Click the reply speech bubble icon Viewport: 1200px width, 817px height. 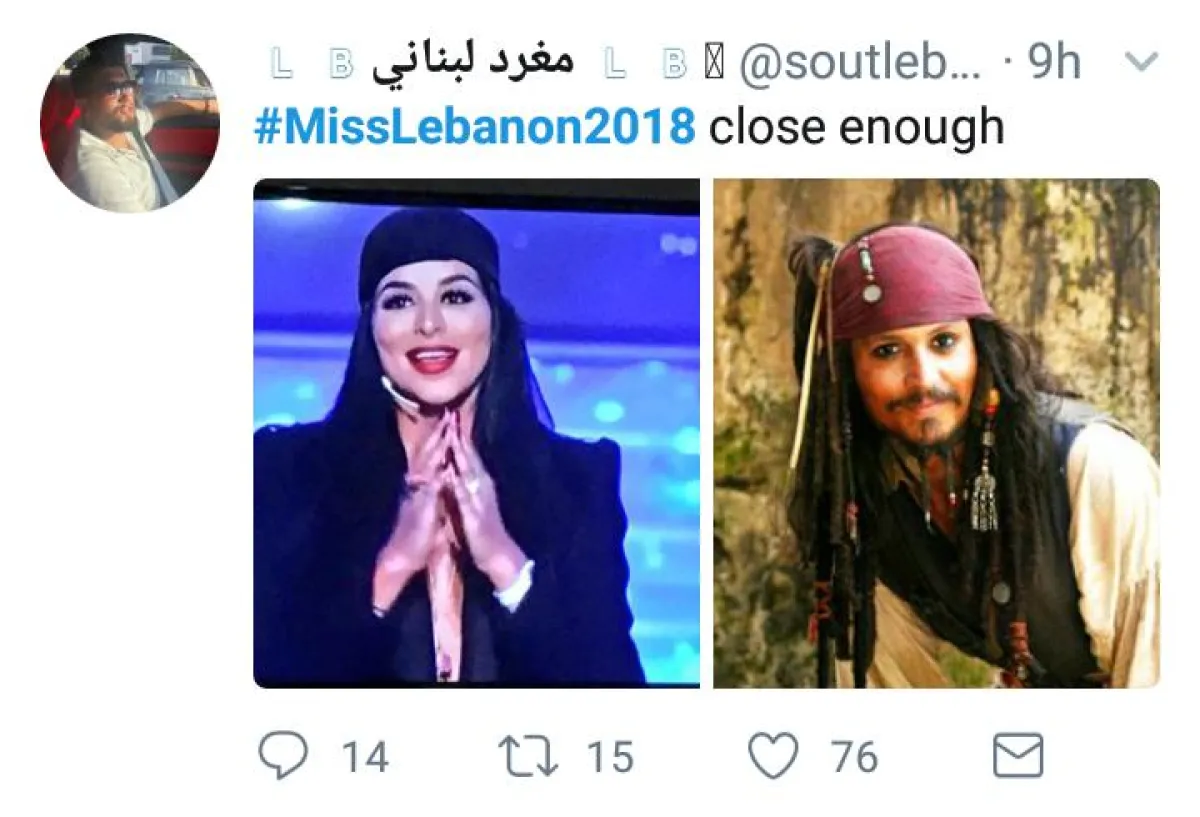pyautogui.click(x=282, y=755)
